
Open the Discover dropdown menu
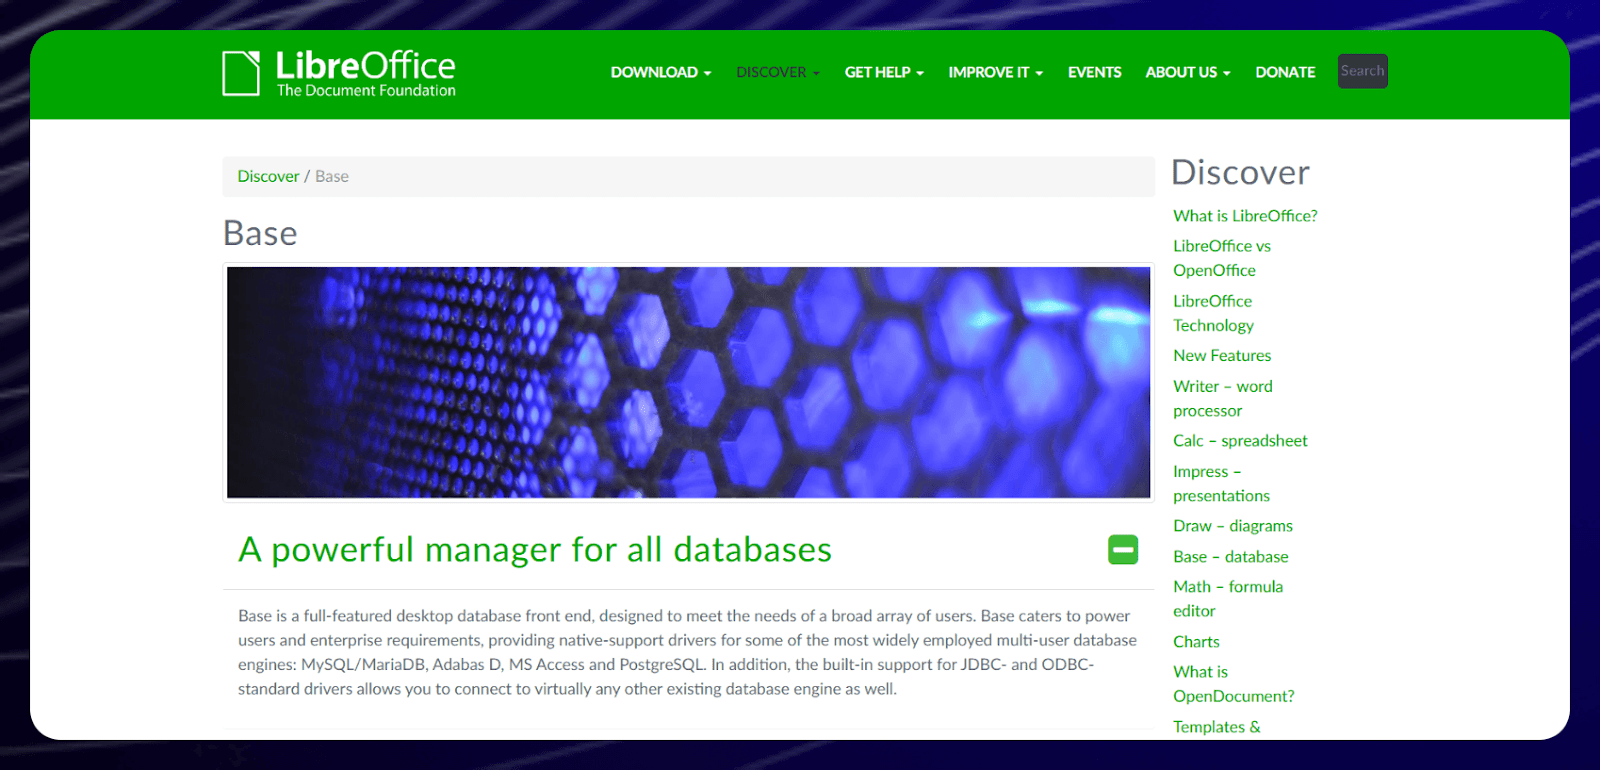pos(778,72)
